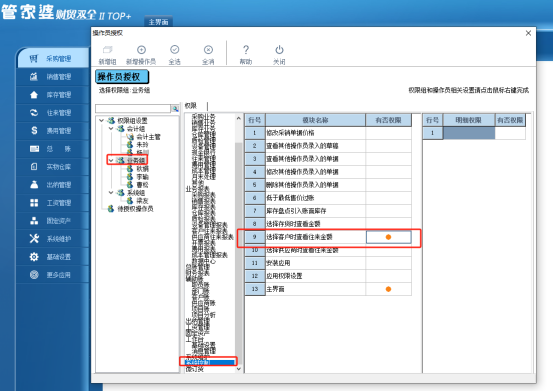Select 会计主管 in the tree

(148, 137)
